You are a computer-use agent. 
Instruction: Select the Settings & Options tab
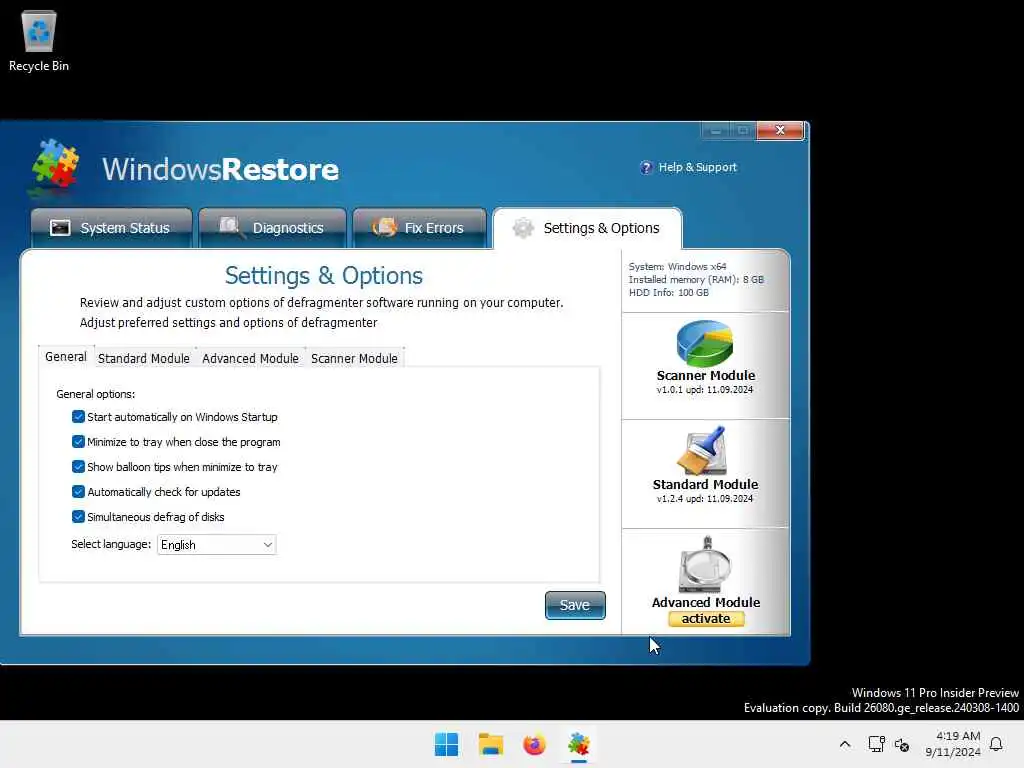tap(587, 228)
